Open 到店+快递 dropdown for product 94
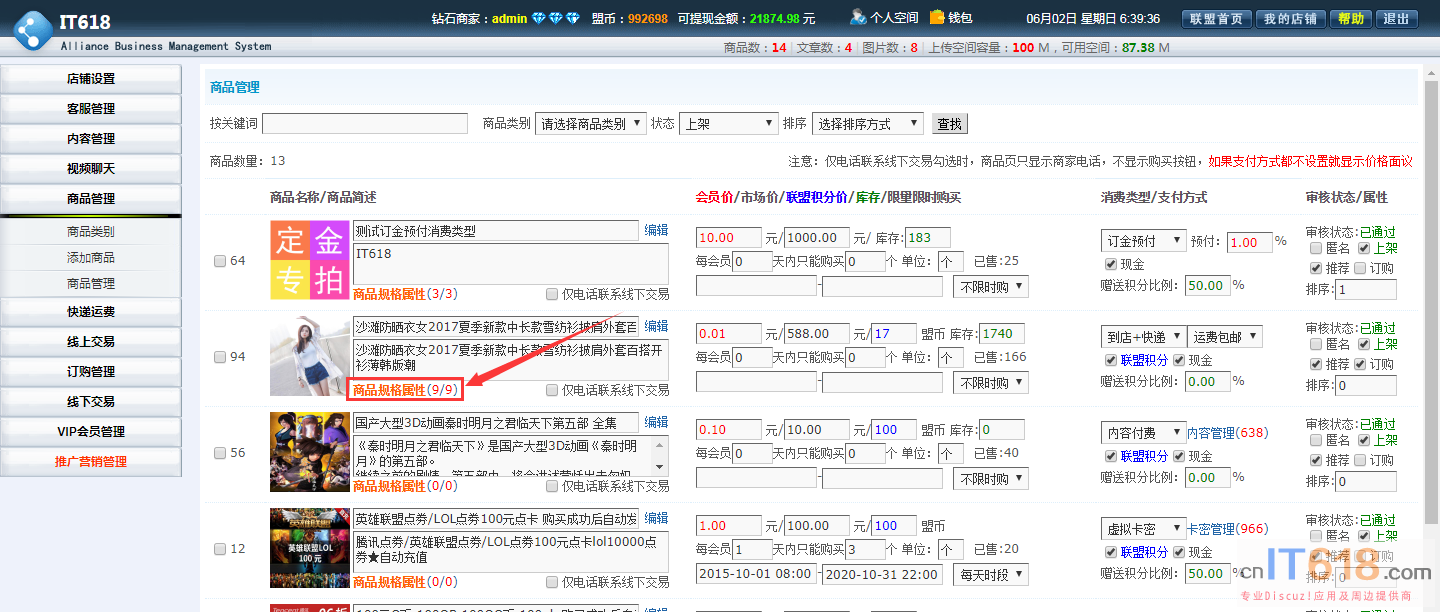 click(1144, 337)
